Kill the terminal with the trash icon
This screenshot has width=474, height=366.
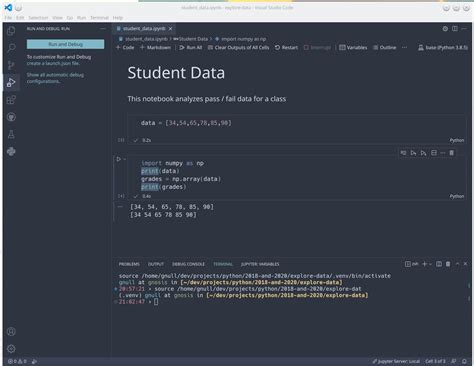[x=448, y=264]
